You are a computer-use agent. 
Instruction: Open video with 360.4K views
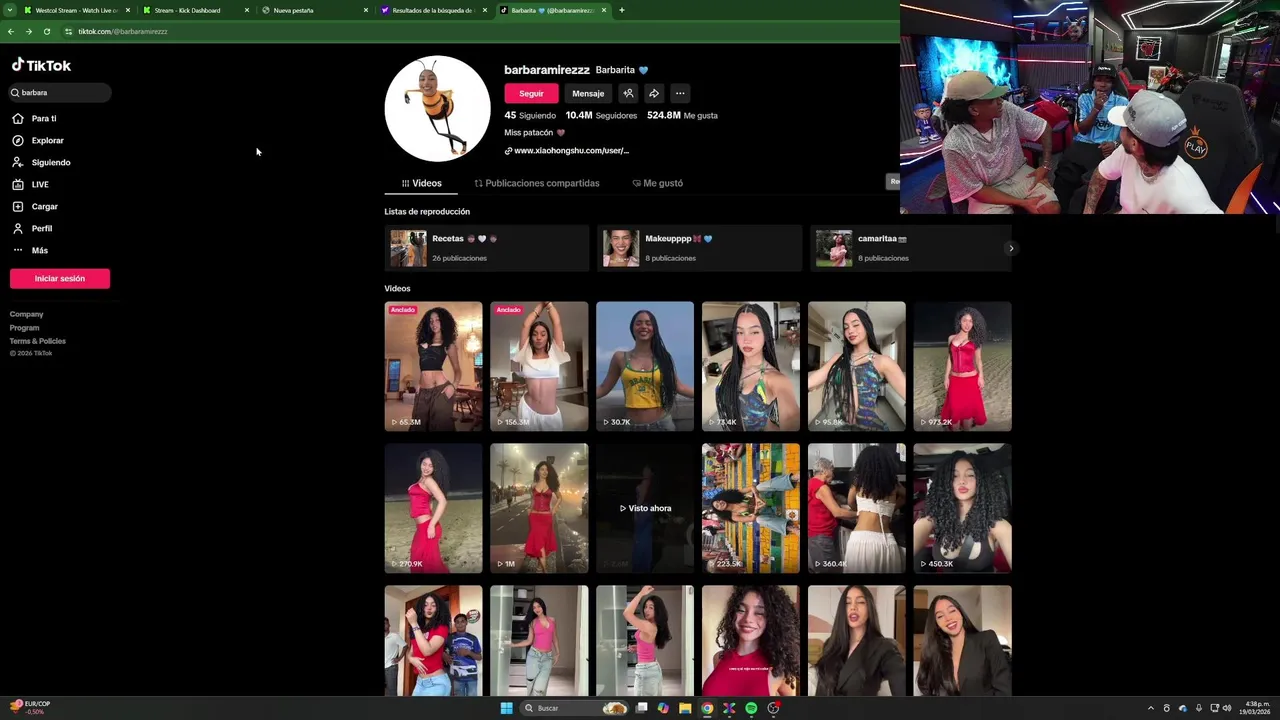(x=857, y=508)
